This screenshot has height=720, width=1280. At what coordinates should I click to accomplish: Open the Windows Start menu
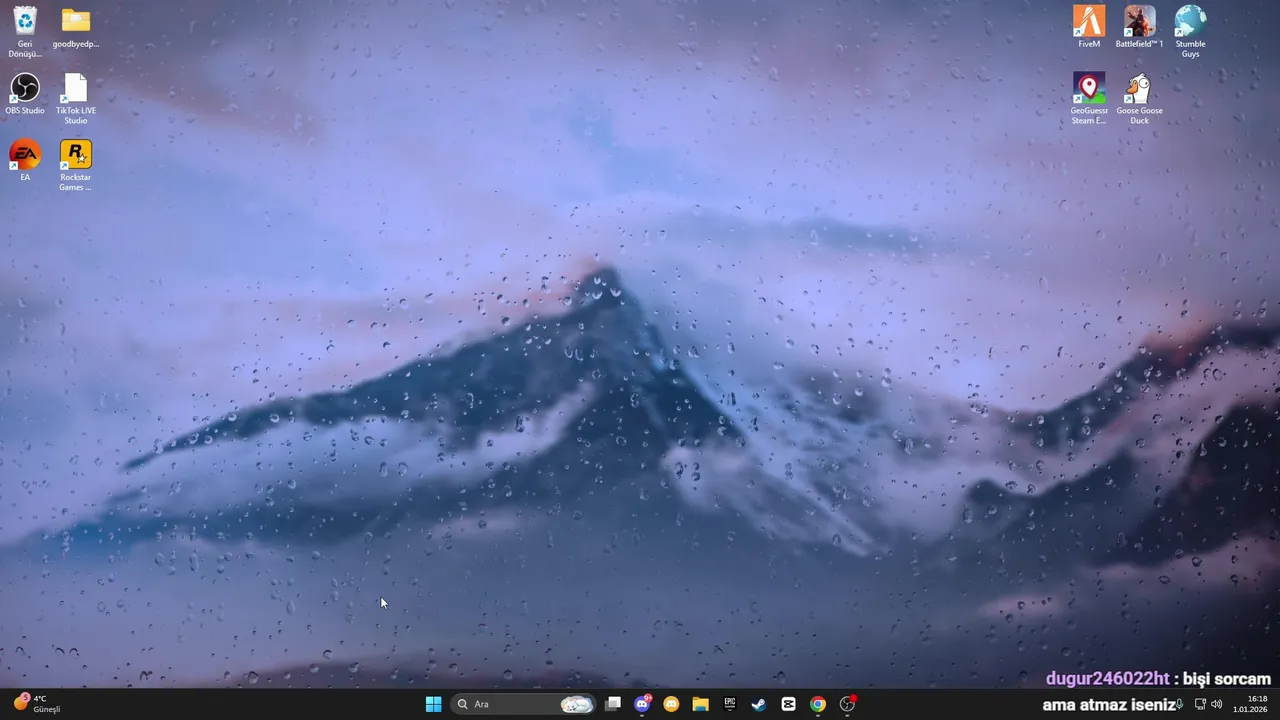[433, 704]
